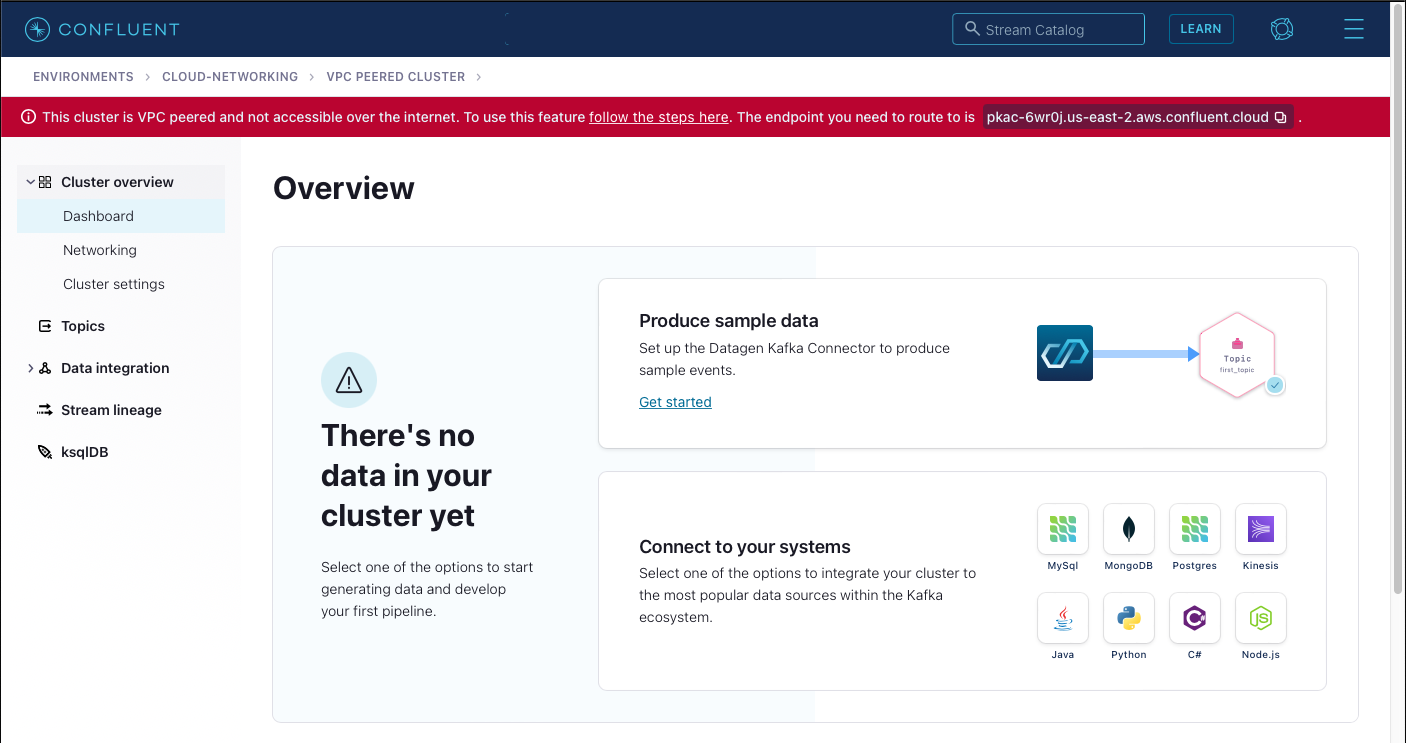Choose the Python client icon
Screen dimensions: 1406x743
click(1129, 618)
